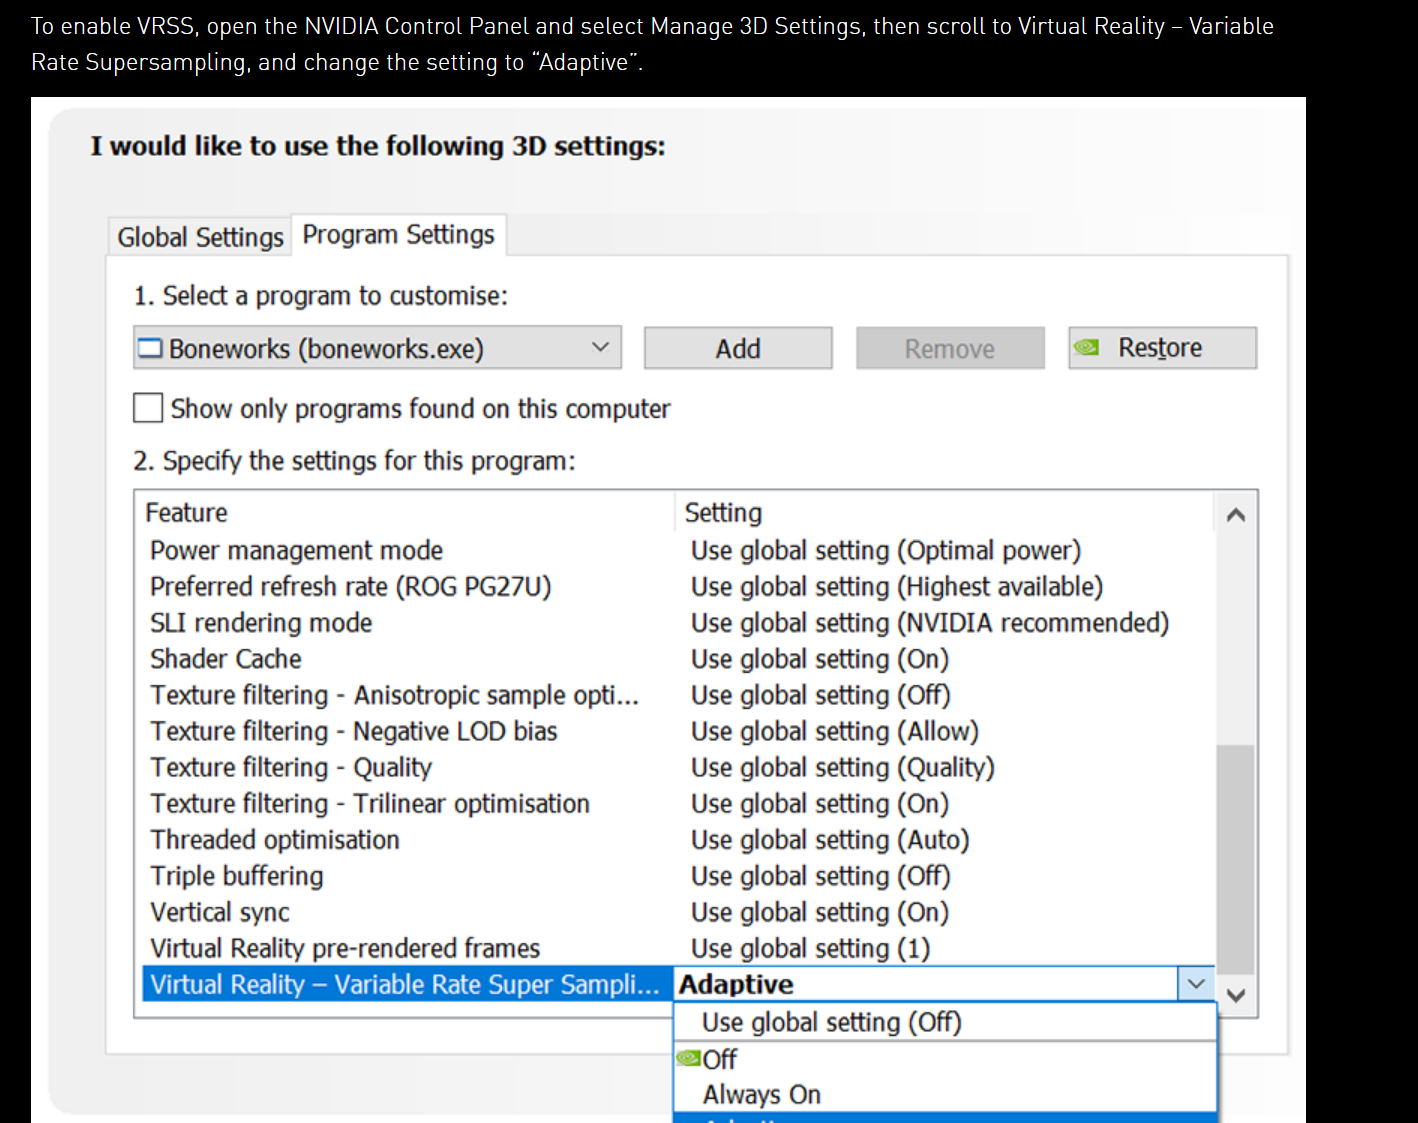Choose the Off option in dropdown list
This screenshot has width=1418, height=1123.
945,1059
